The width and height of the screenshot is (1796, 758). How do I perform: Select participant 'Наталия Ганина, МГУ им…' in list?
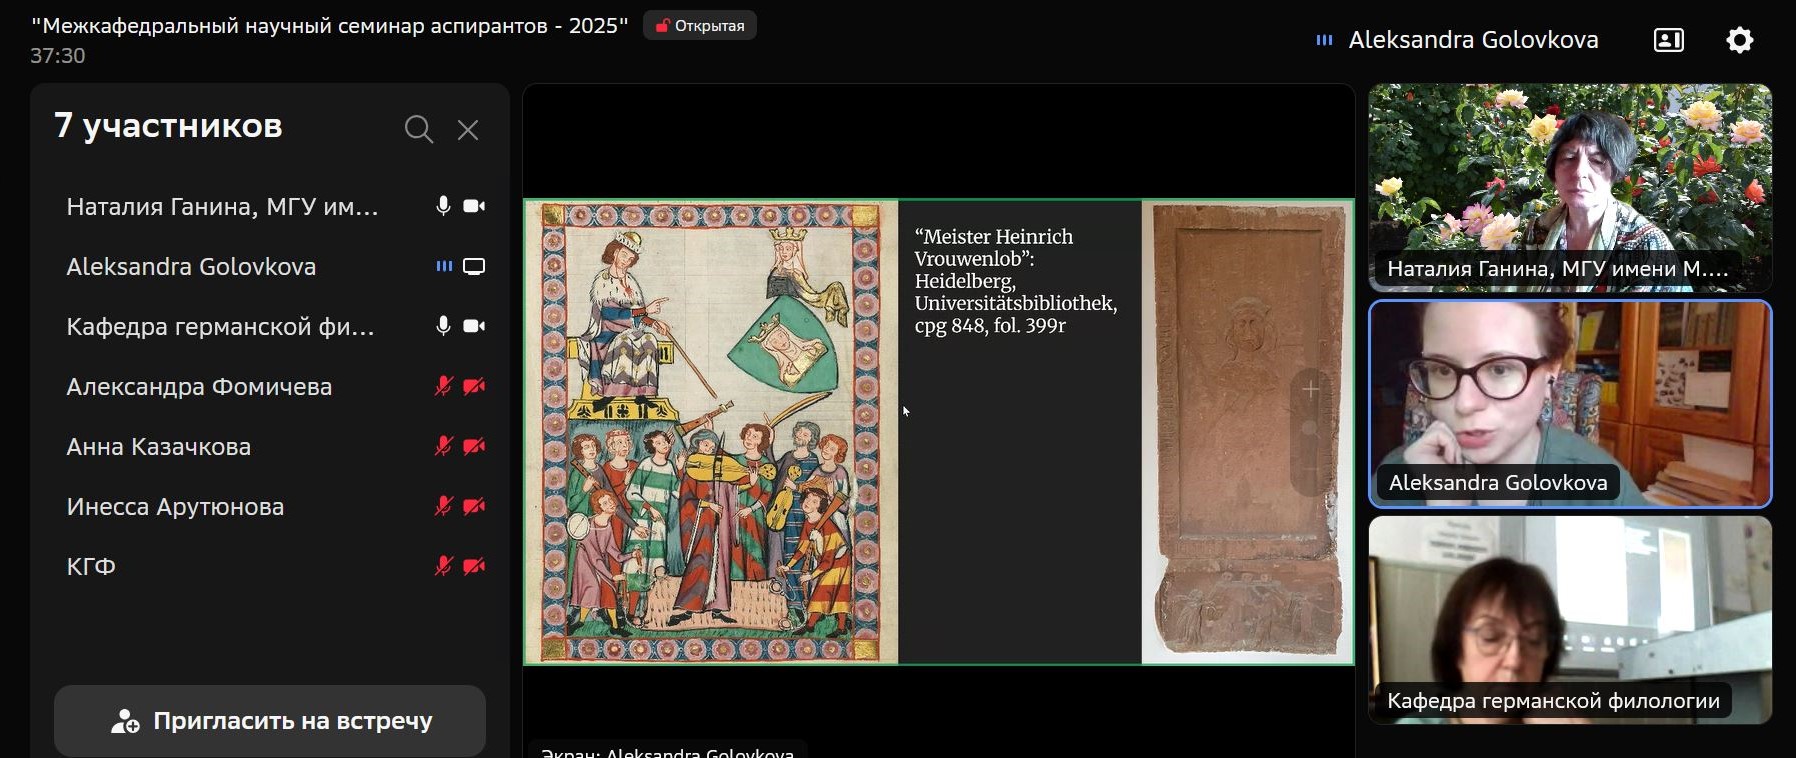[270, 207]
